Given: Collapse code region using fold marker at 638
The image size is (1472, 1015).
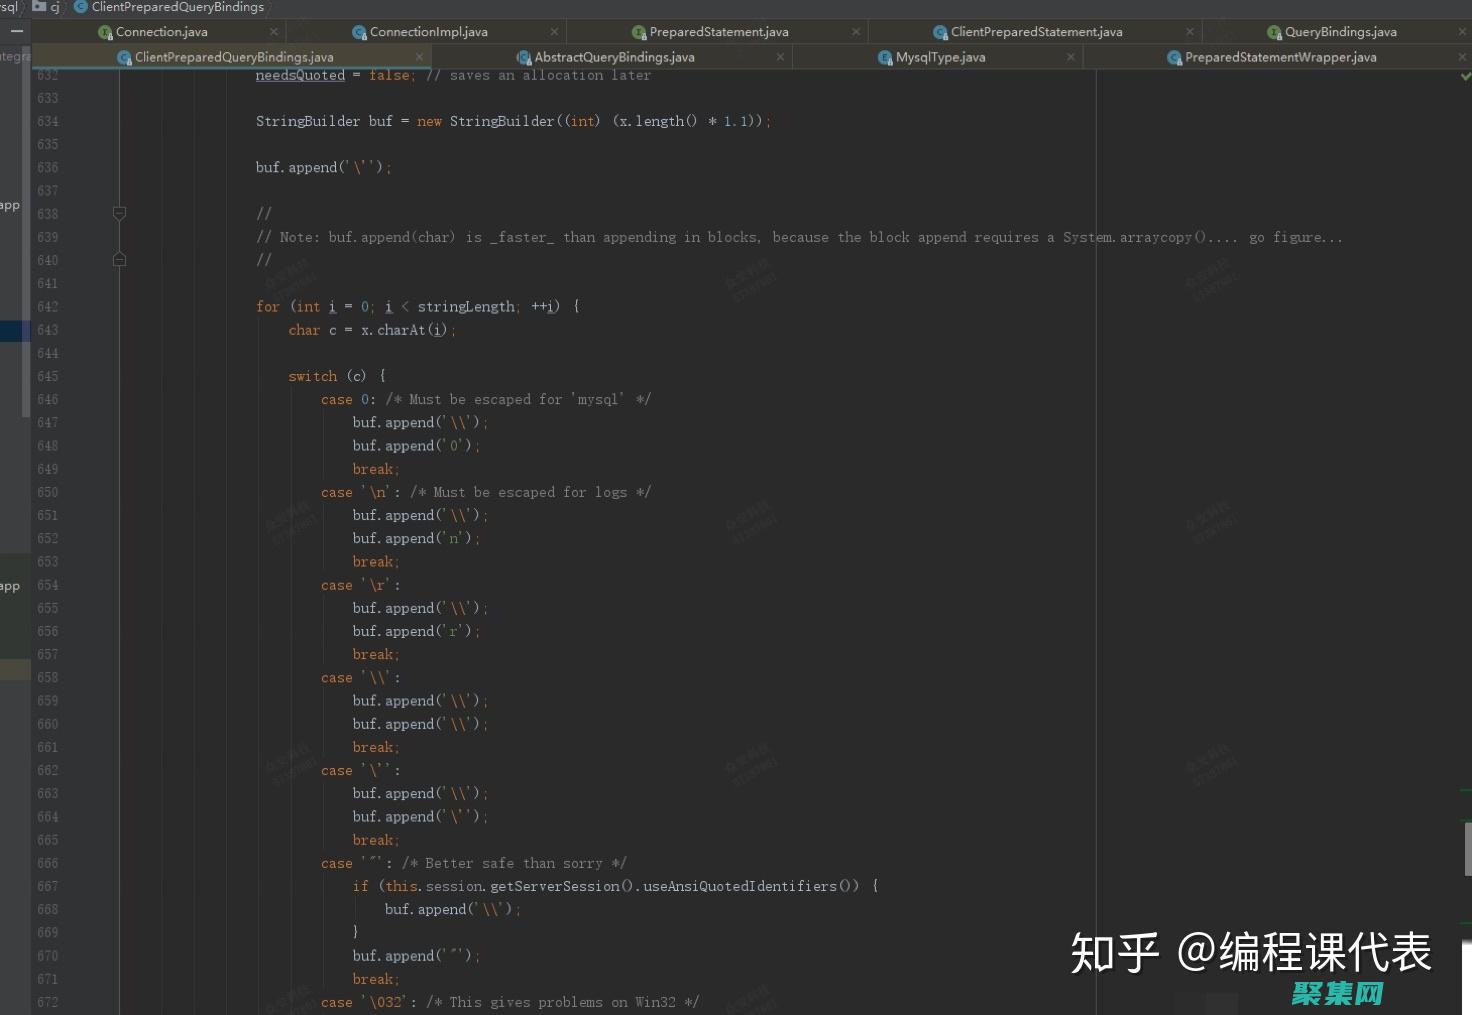Looking at the screenshot, I should pyautogui.click(x=119, y=213).
